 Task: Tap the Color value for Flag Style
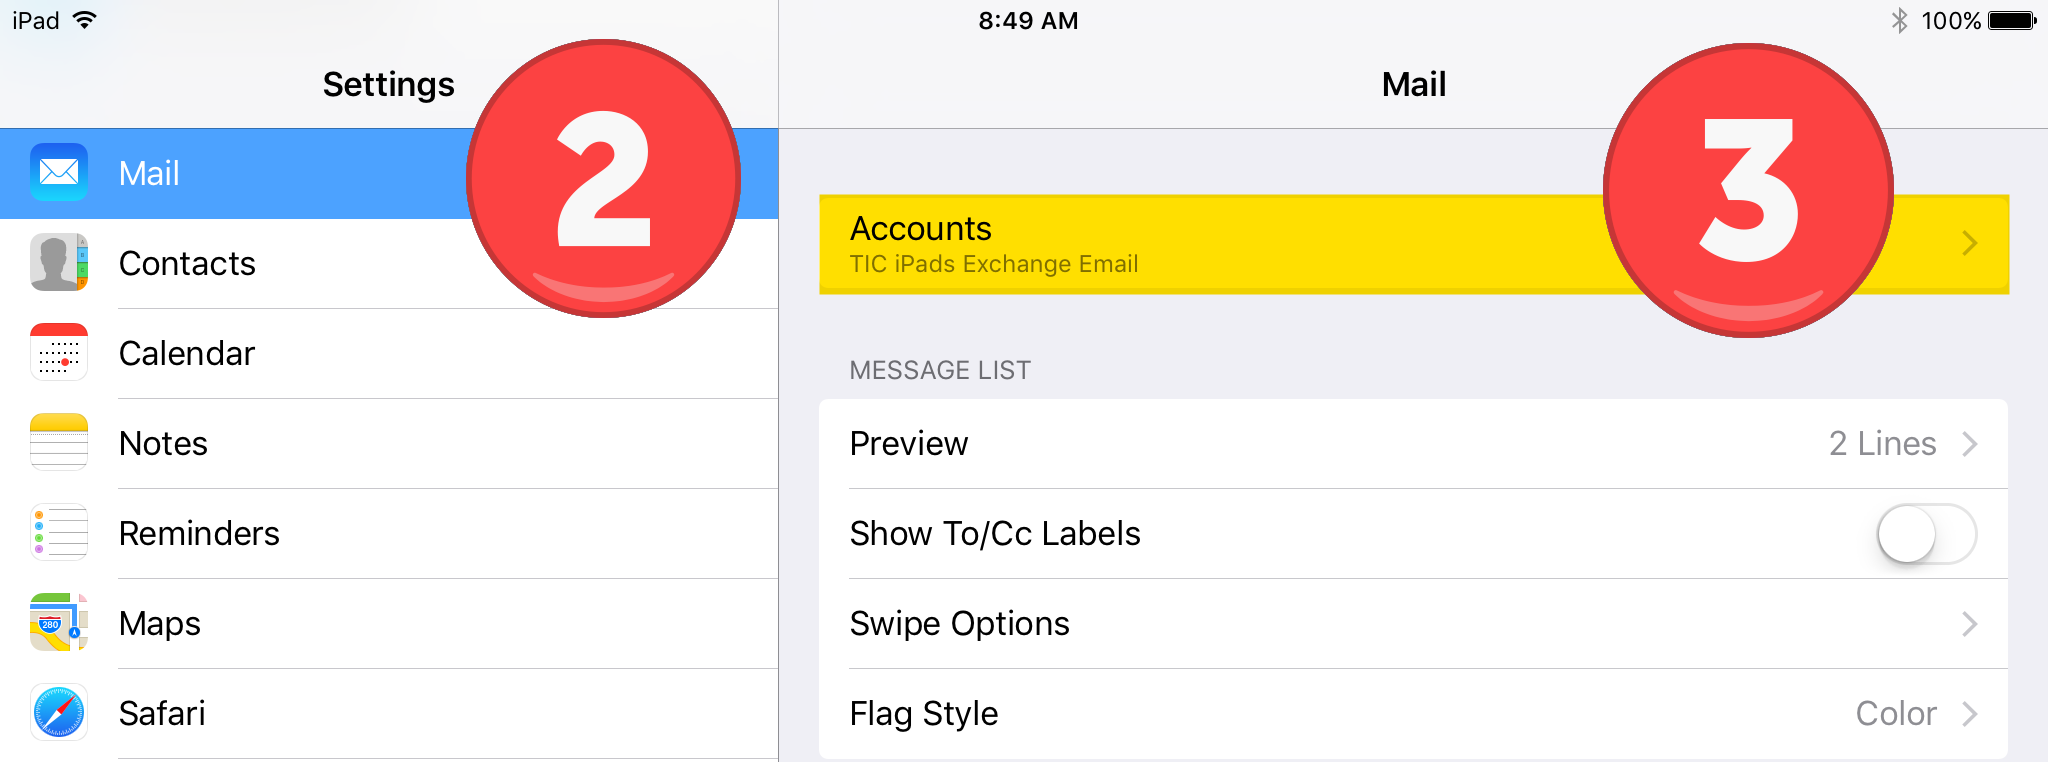(1895, 713)
